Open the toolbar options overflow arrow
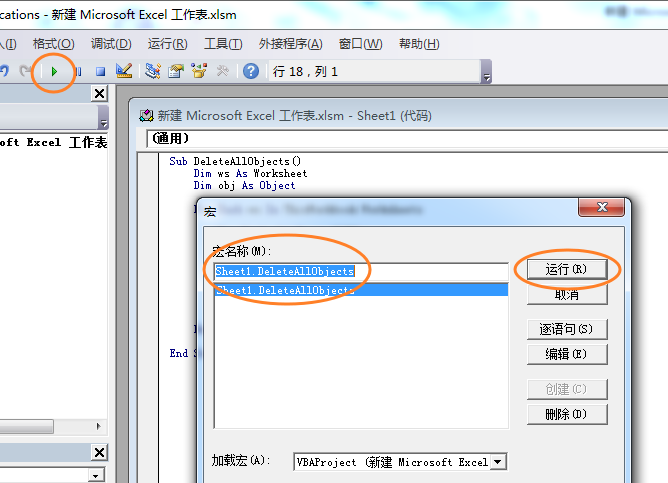Screen dimensions: 668x483 coord(487,76)
